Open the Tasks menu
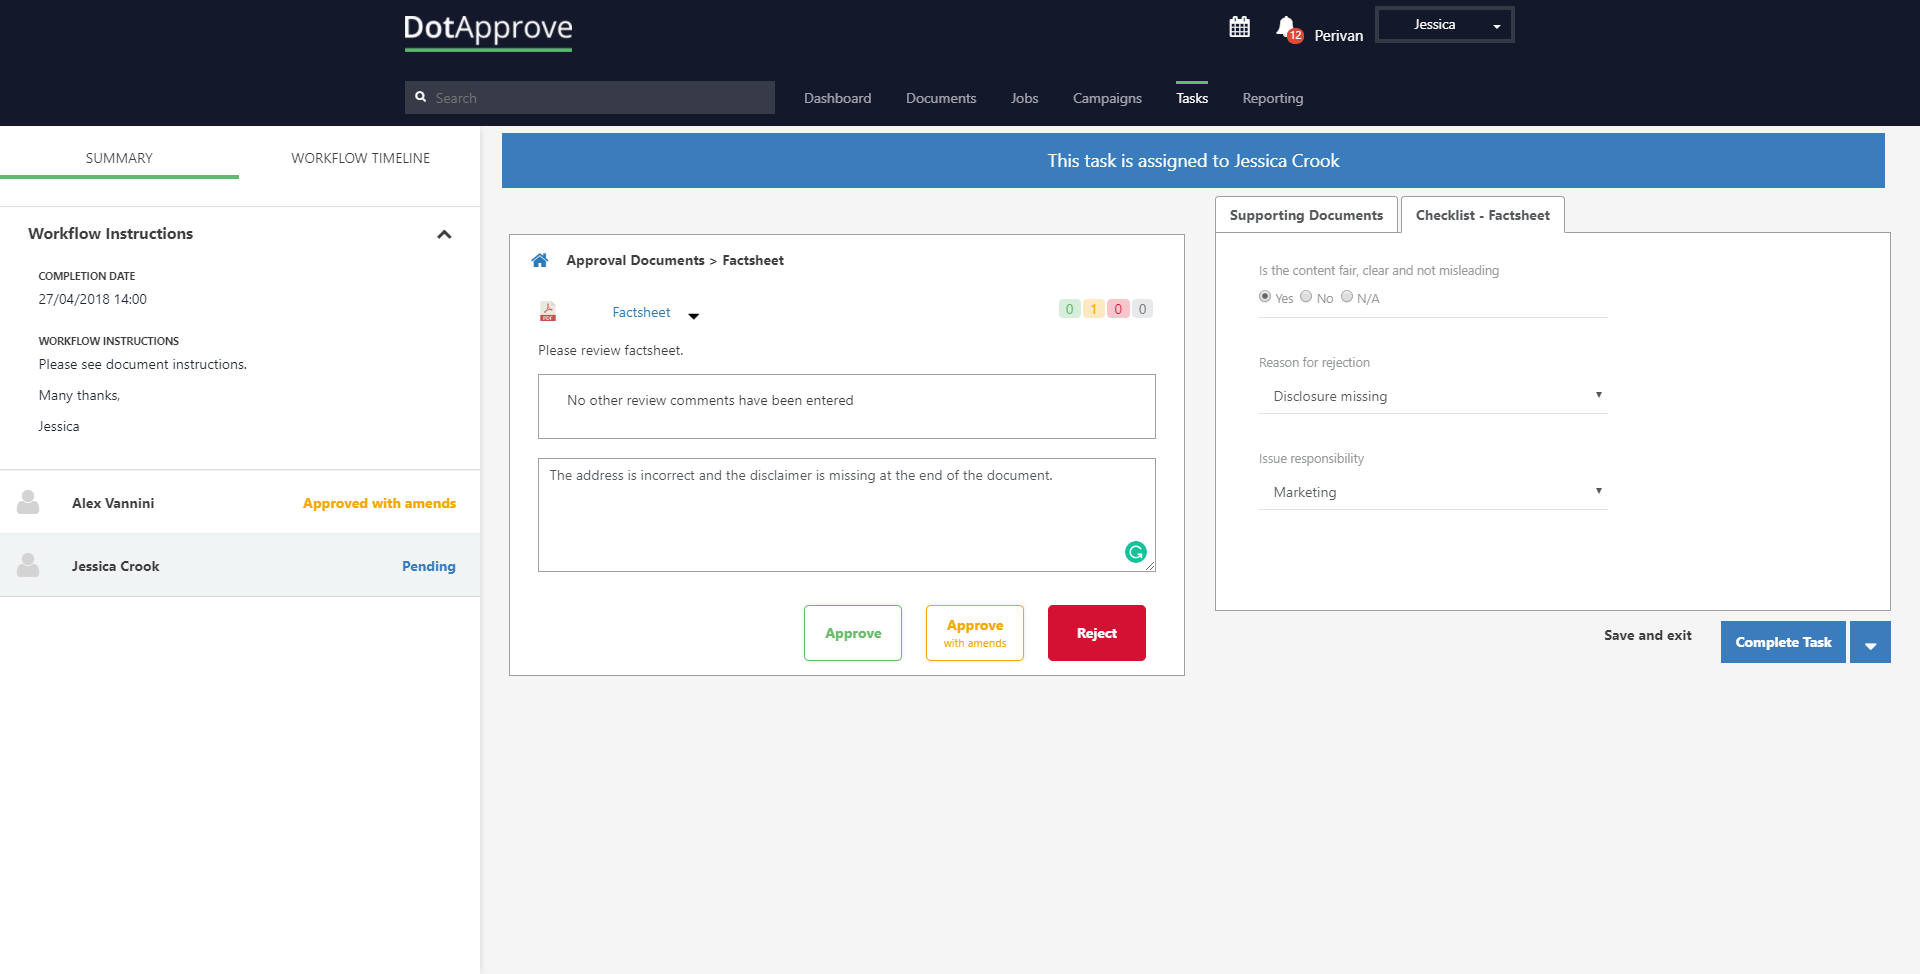 pyautogui.click(x=1192, y=98)
